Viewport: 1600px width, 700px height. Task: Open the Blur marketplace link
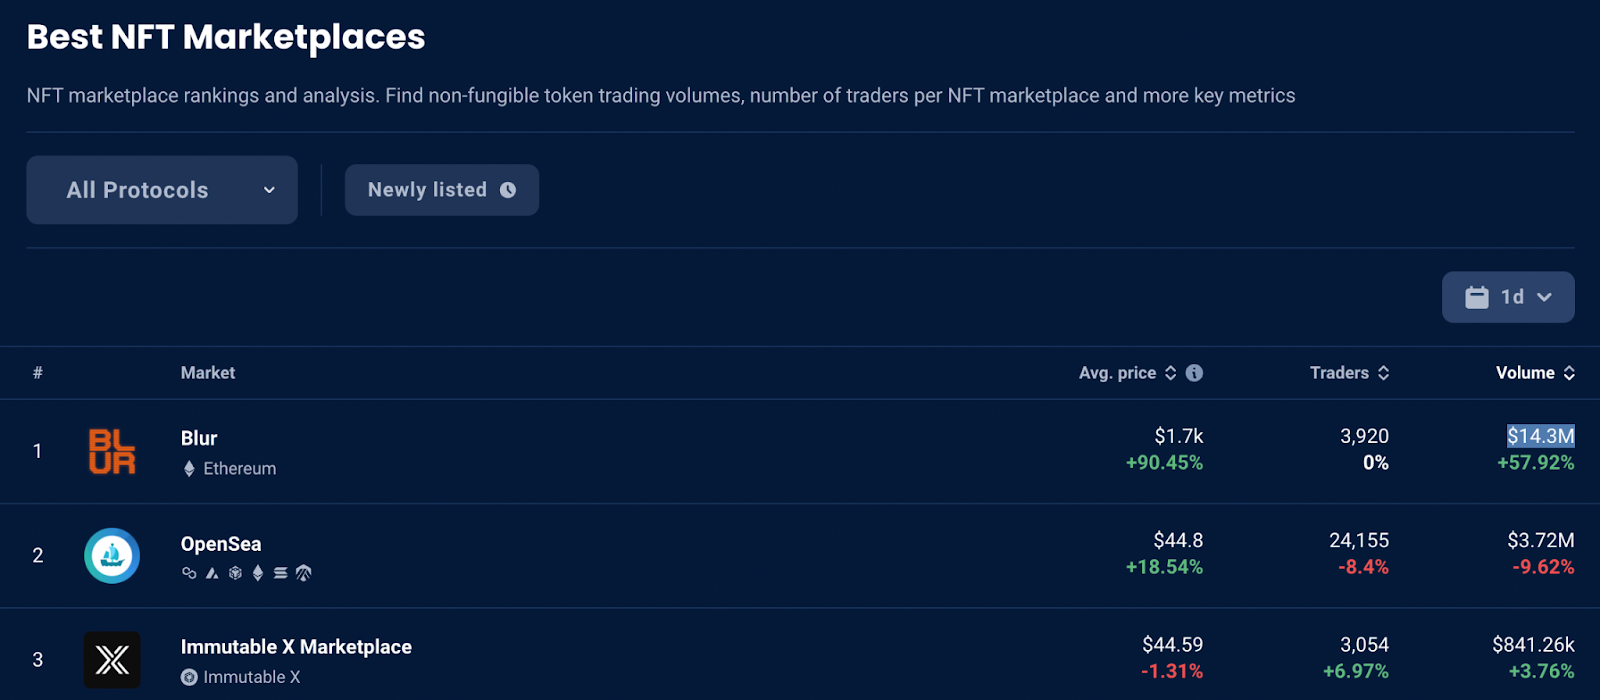click(199, 438)
